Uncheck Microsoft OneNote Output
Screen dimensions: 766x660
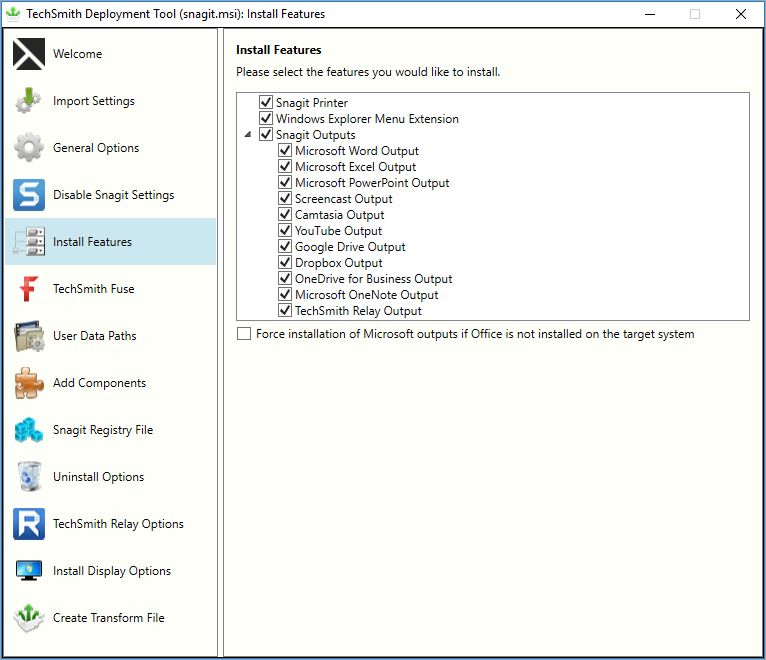point(285,294)
